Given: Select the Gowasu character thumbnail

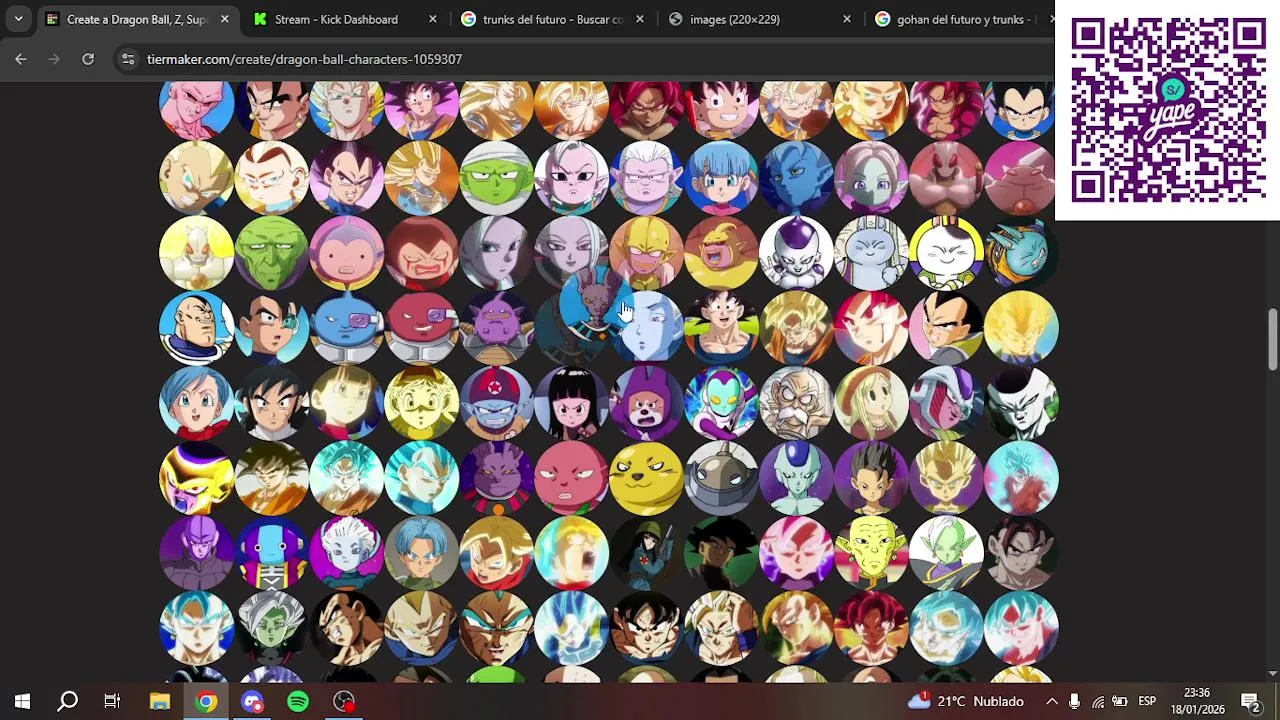Looking at the screenshot, I should tap(872, 553).
